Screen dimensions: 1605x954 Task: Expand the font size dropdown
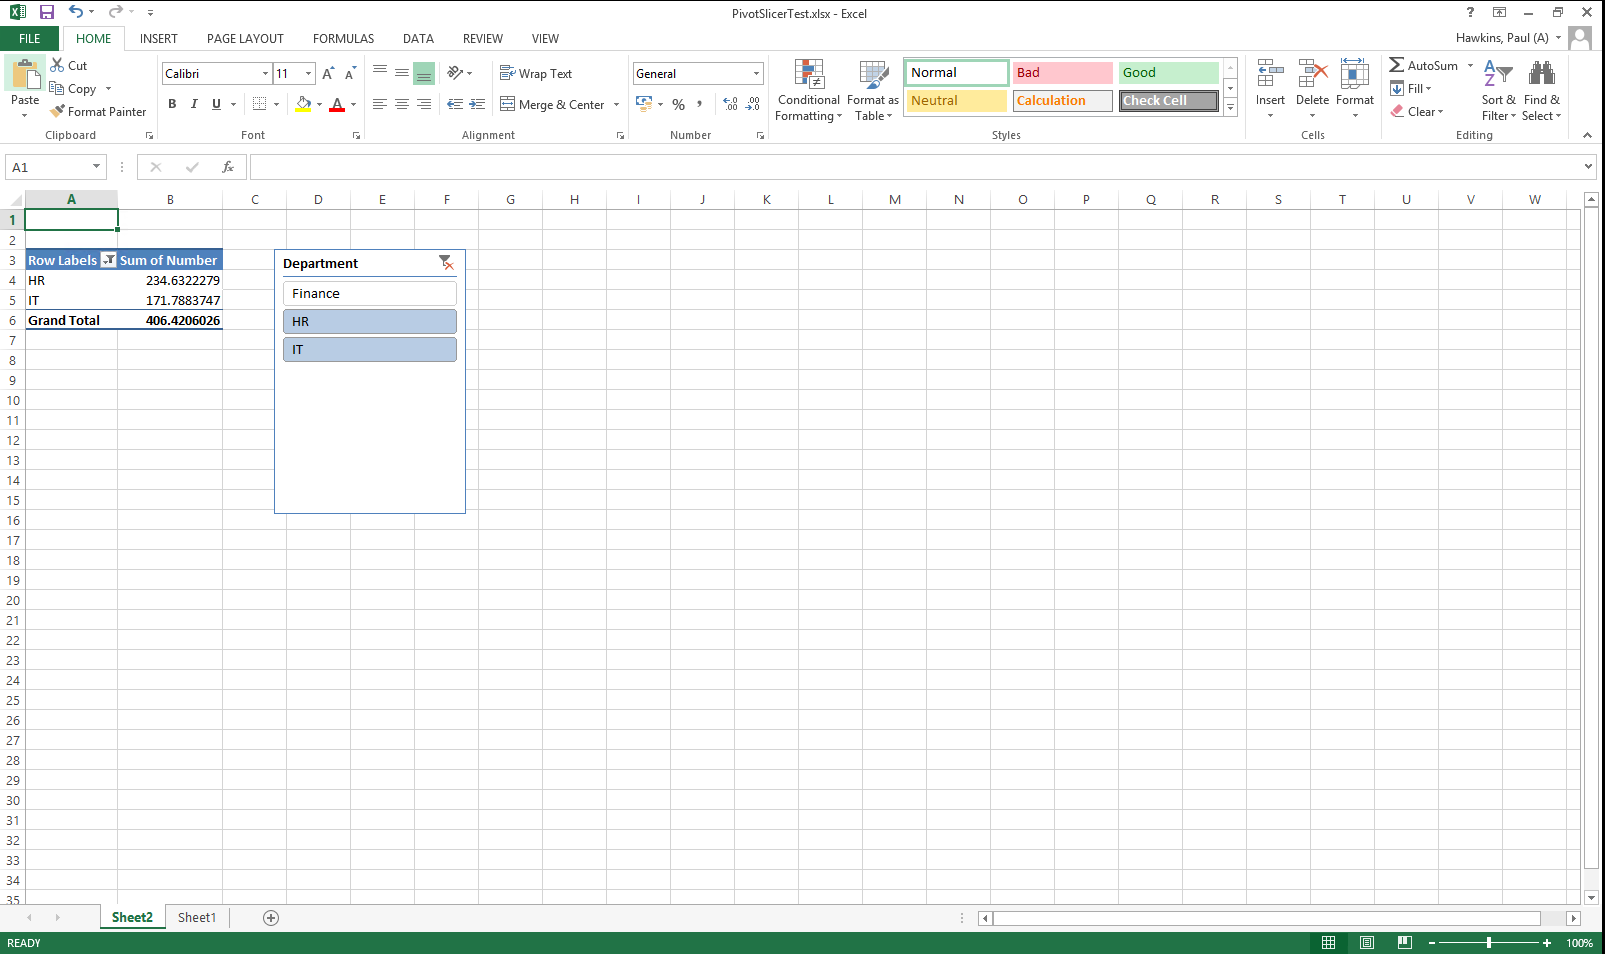pyautogui.click(x=308, y=74)
